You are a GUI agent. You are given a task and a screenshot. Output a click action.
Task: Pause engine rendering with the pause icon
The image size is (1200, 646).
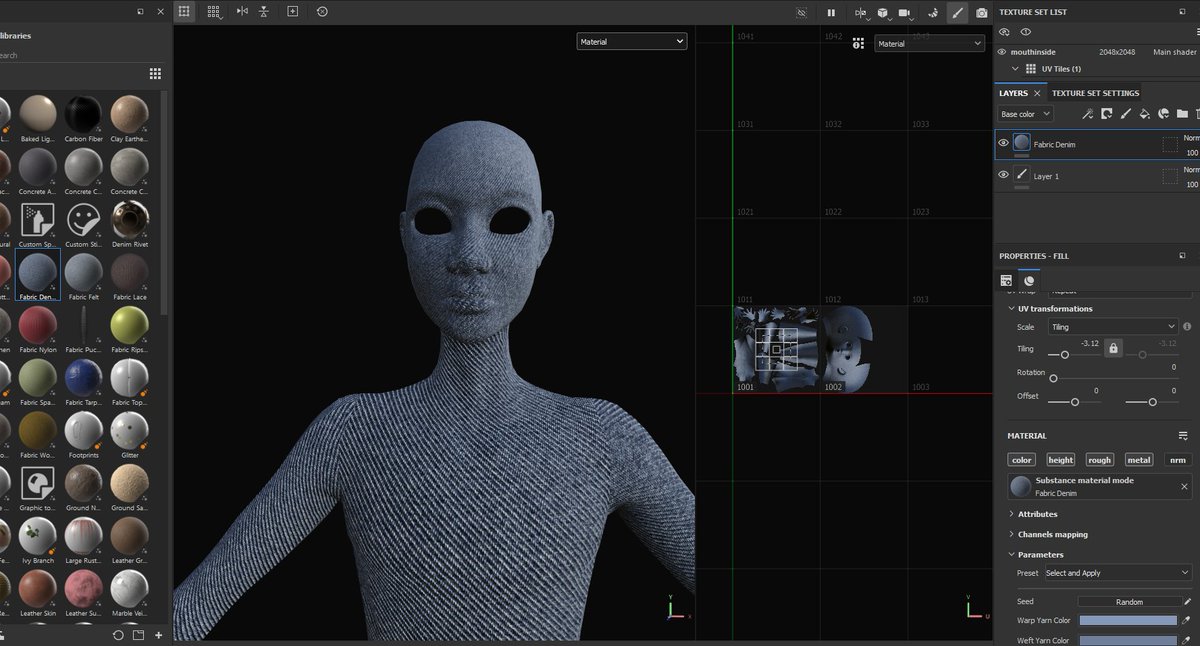tap(830, 13)
